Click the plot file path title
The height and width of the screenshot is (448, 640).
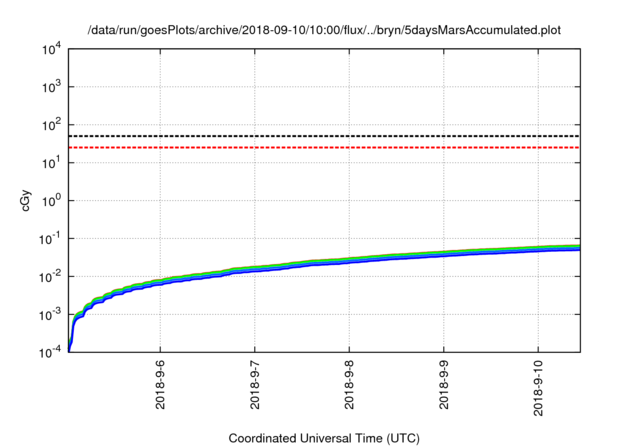[324, 30]
